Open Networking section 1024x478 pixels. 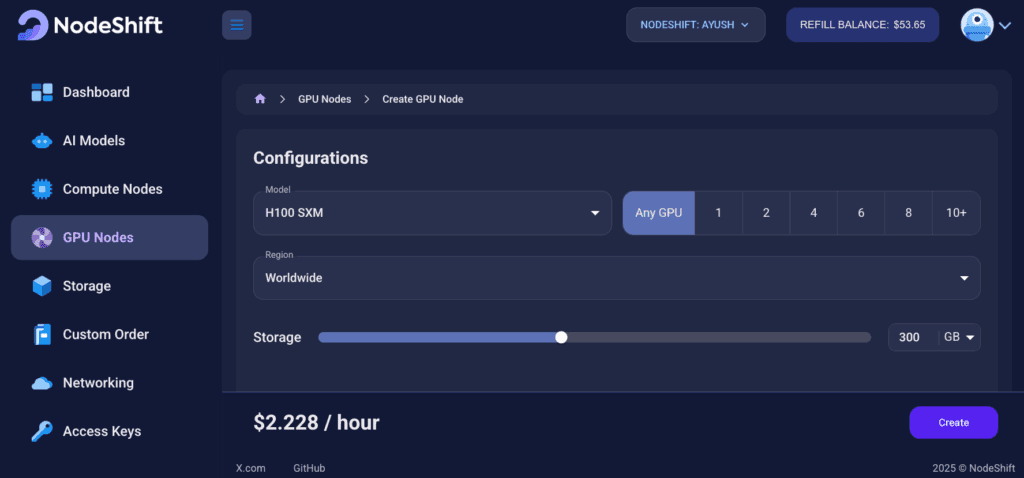pyautogui.click(x=109, y=383)
